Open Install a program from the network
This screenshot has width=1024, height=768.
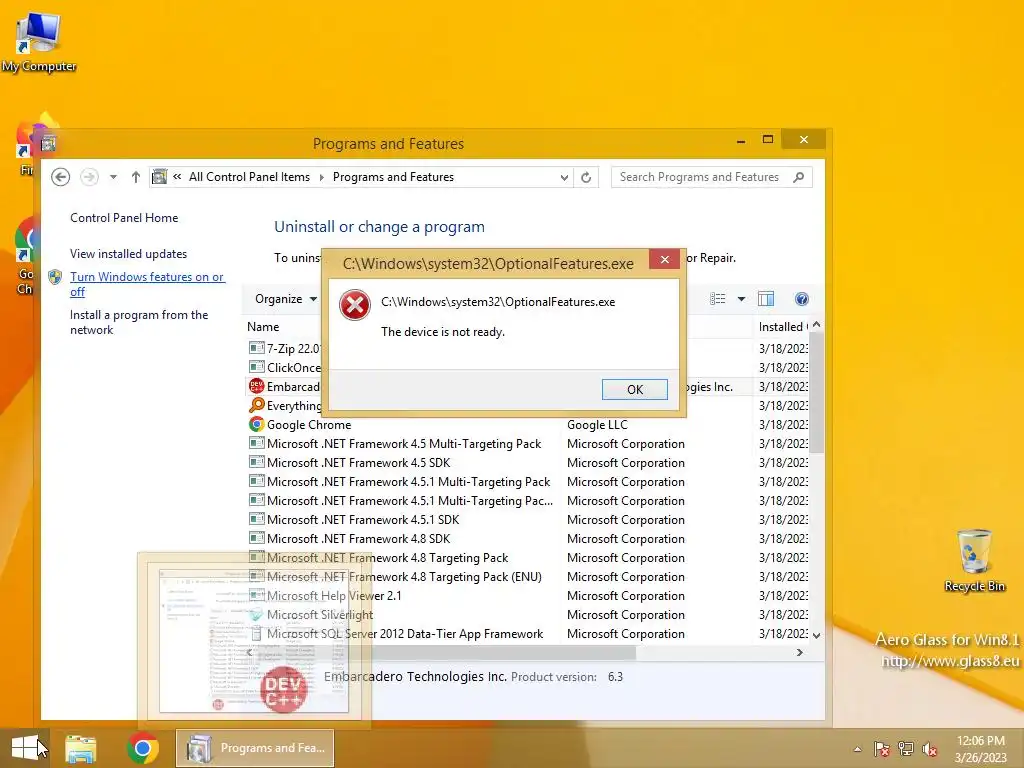139,322
